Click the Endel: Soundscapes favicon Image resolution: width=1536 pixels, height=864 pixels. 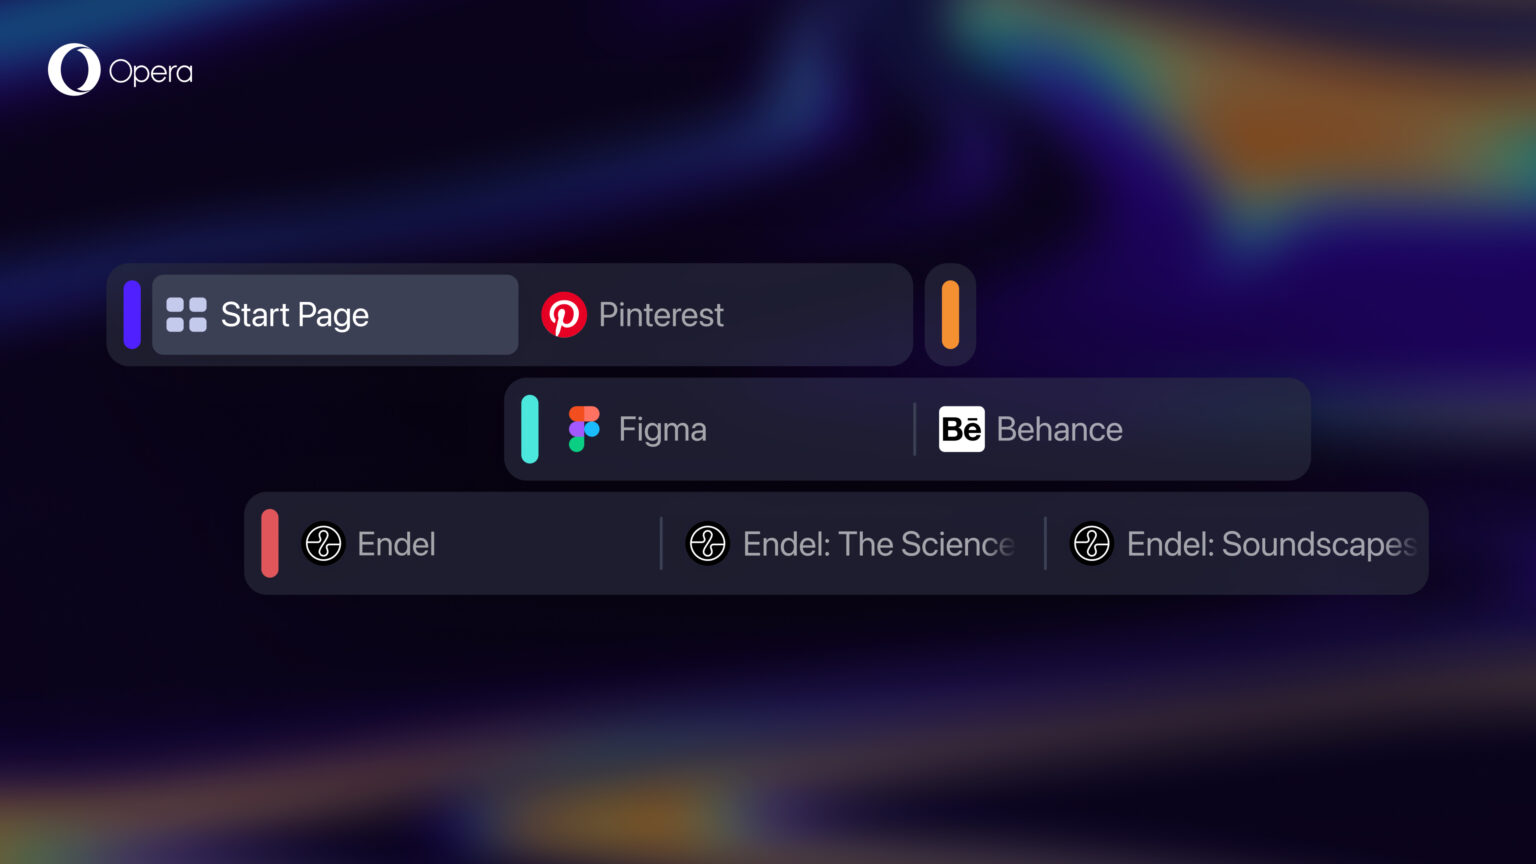coord(1092,544)
